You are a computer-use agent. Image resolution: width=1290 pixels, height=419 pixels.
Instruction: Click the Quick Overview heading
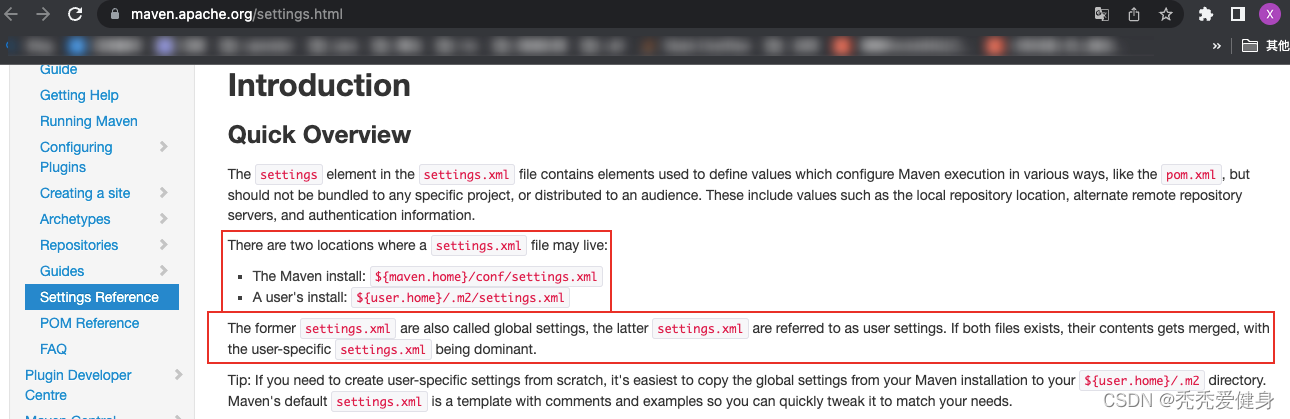(x=320, y=135)
